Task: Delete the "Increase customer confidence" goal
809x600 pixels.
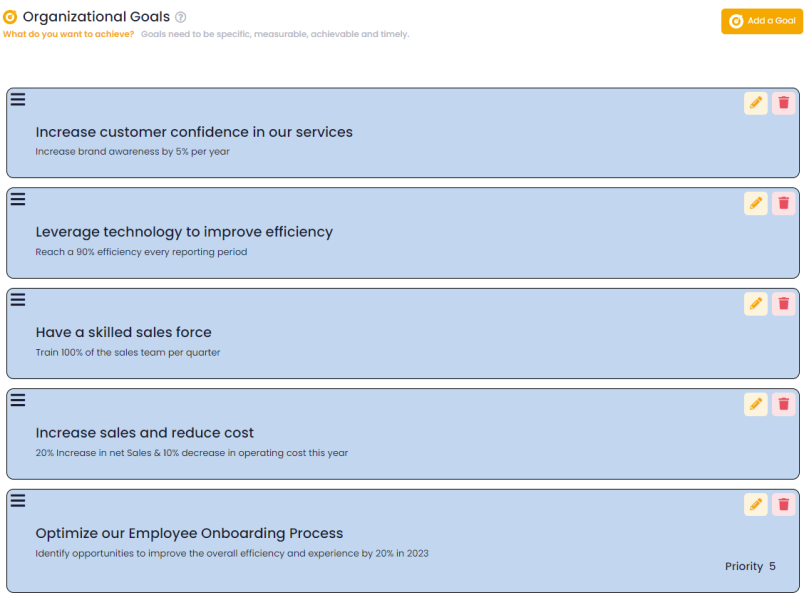Action: [784, 103]
